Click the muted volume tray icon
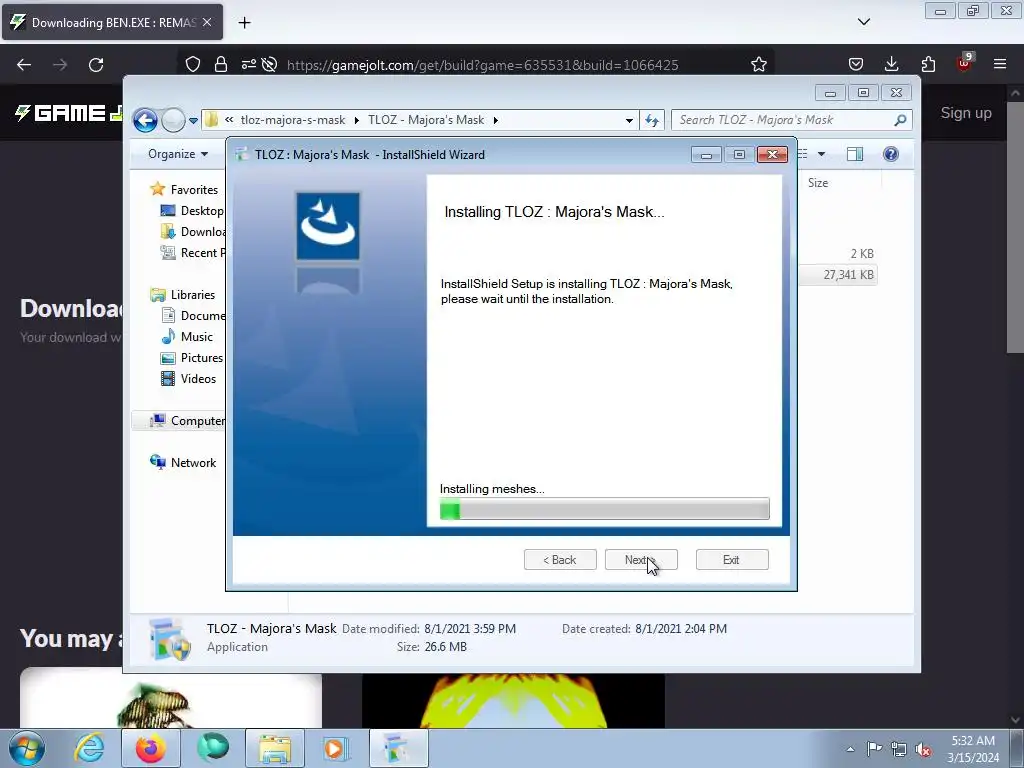The width and height of the screenshot is (1024, 768). 923,749
